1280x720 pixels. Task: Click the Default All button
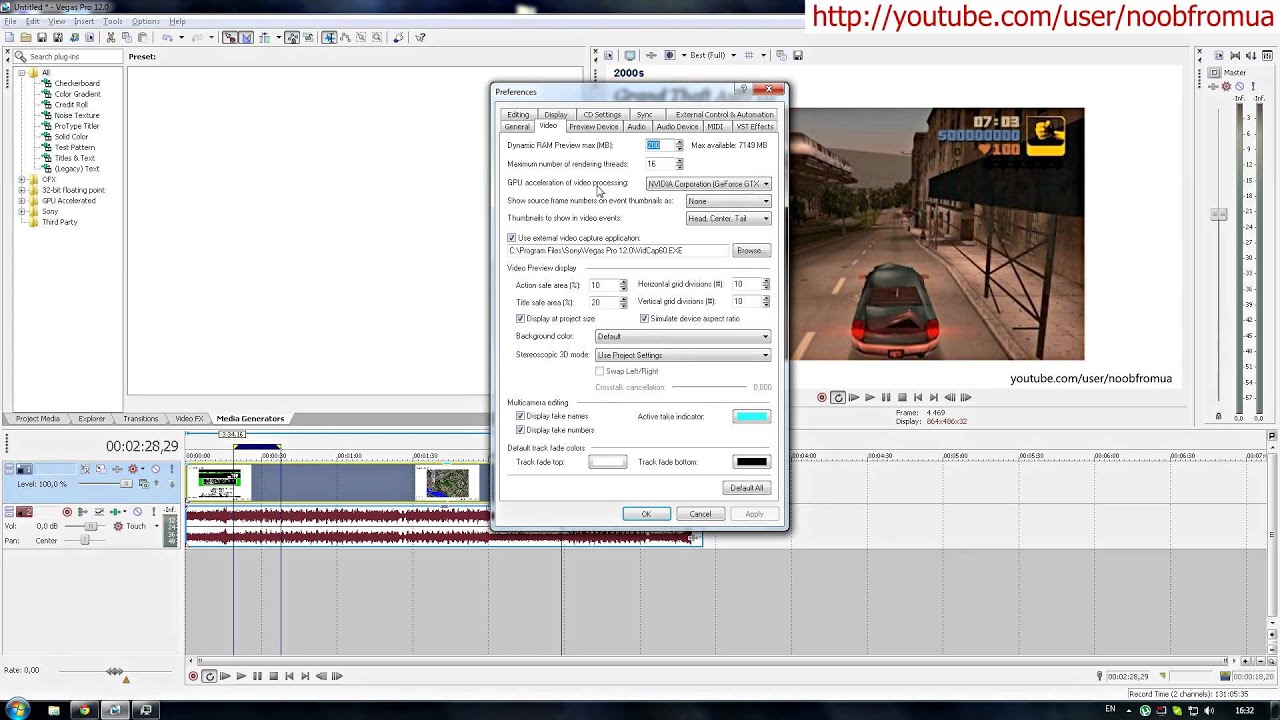point(746,488)
